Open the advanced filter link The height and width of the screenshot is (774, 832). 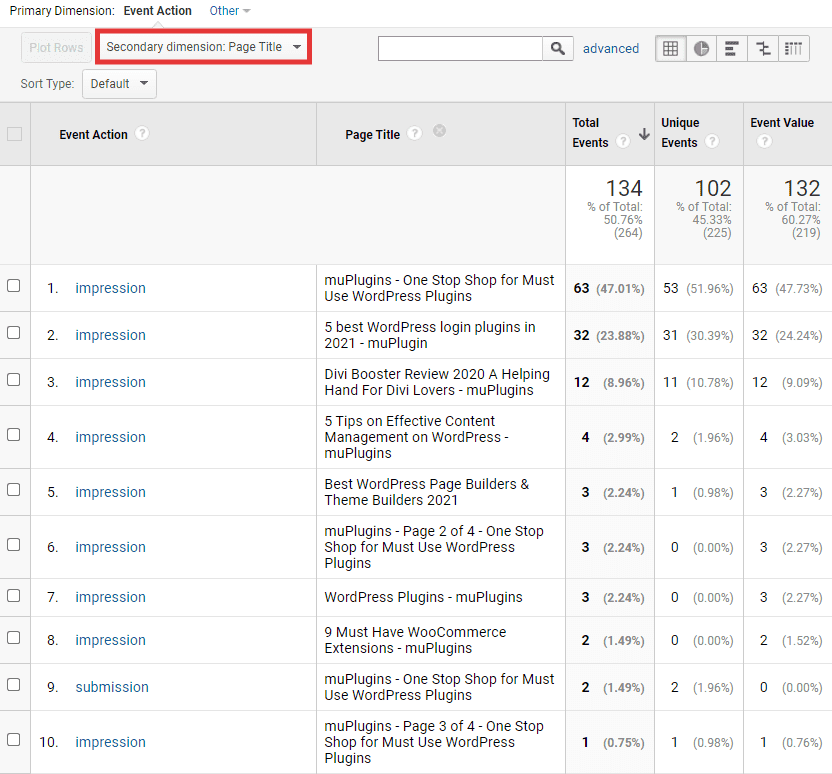[611, 49]
